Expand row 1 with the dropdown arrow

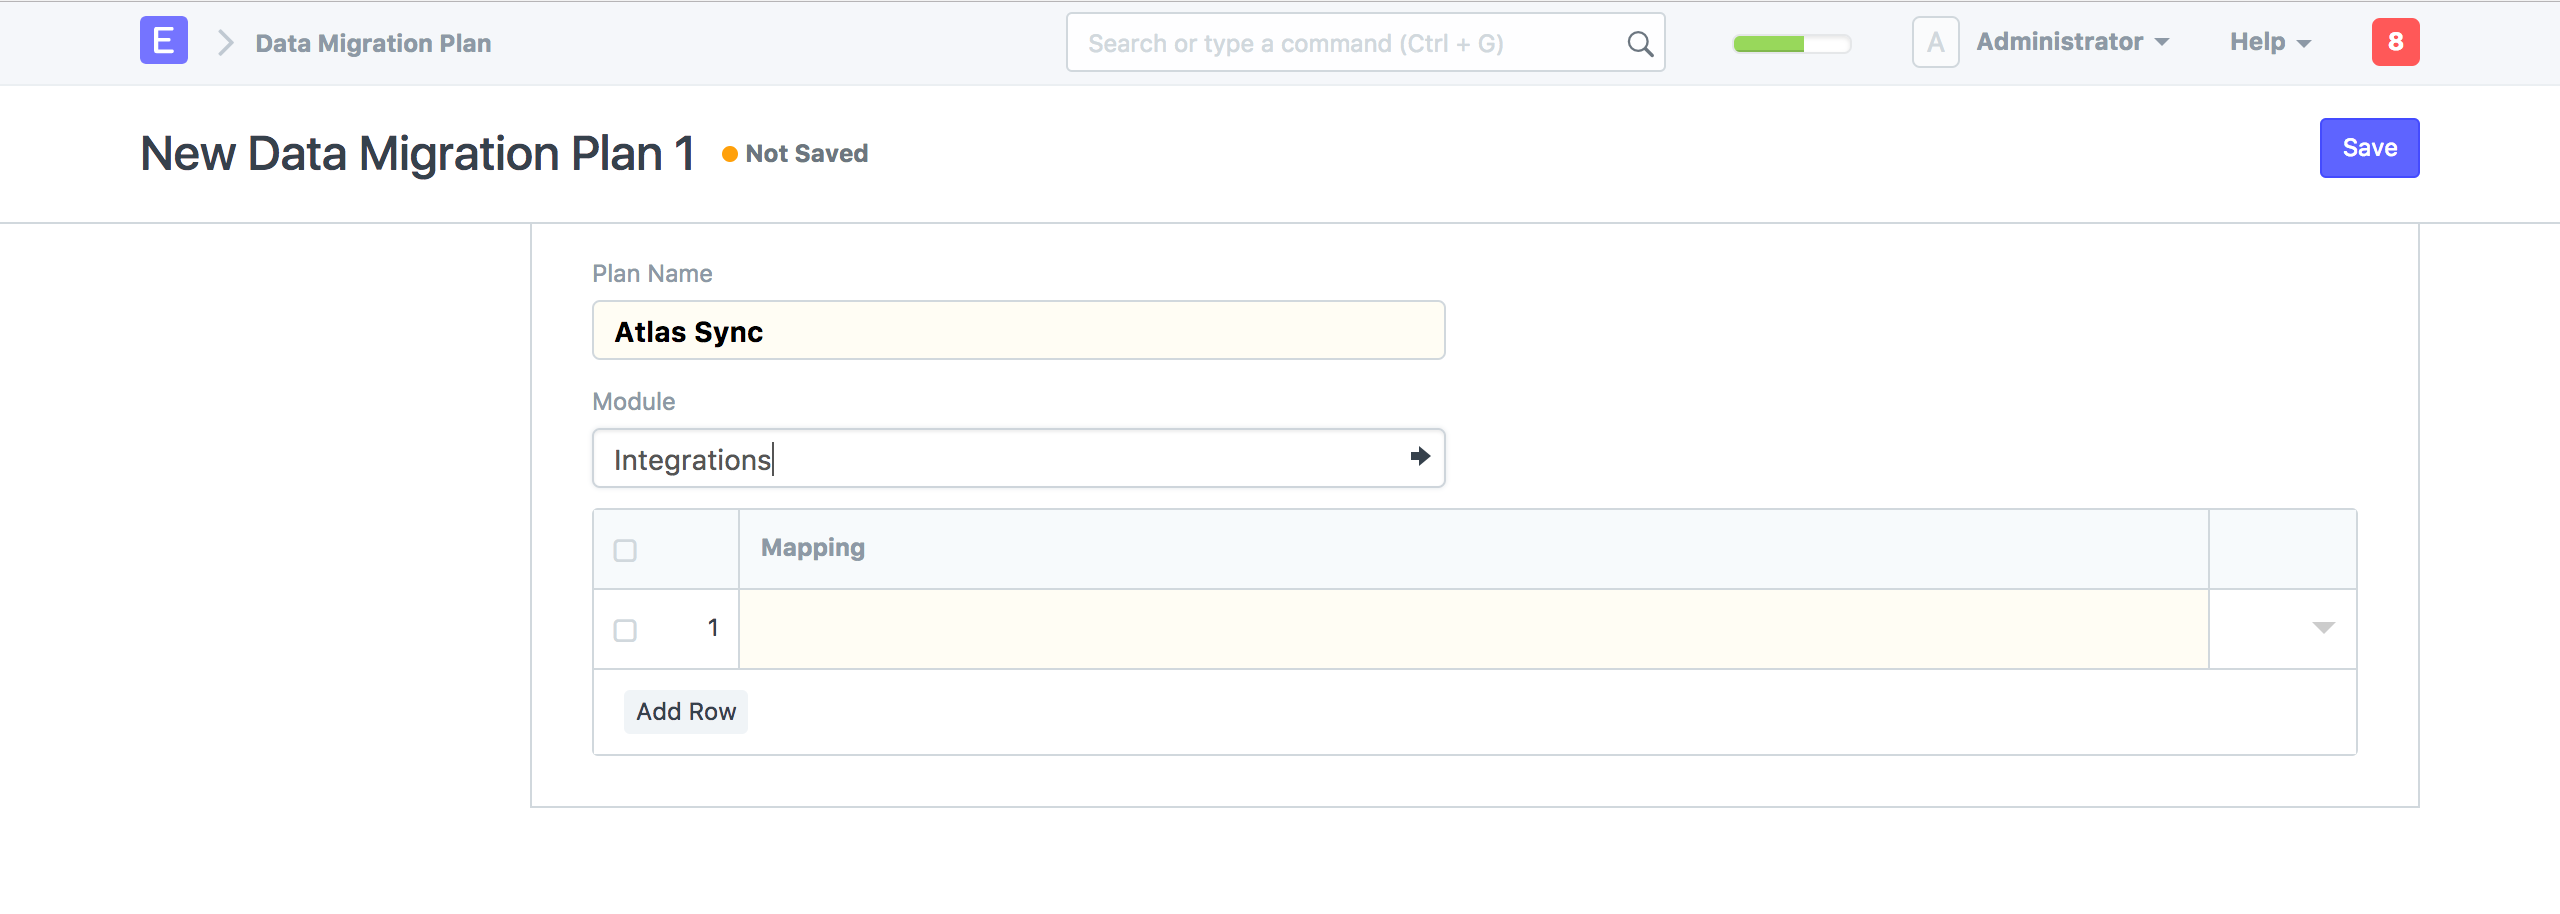pos(2322,628)
